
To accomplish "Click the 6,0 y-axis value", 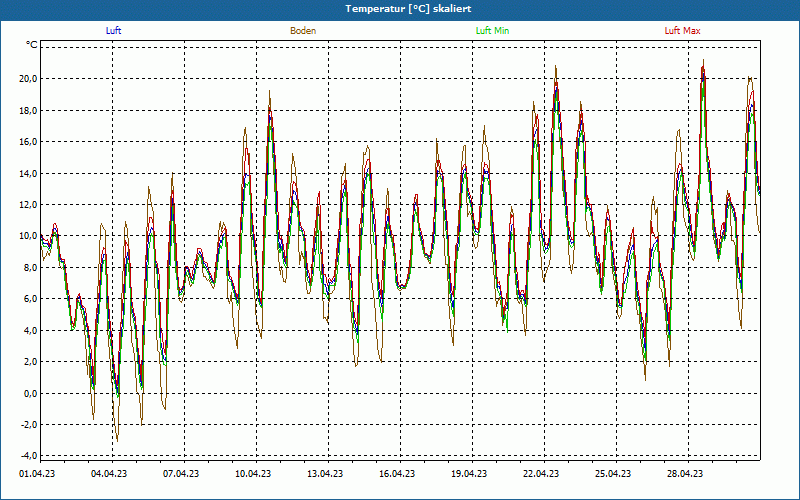I will [x=30, y=299].
